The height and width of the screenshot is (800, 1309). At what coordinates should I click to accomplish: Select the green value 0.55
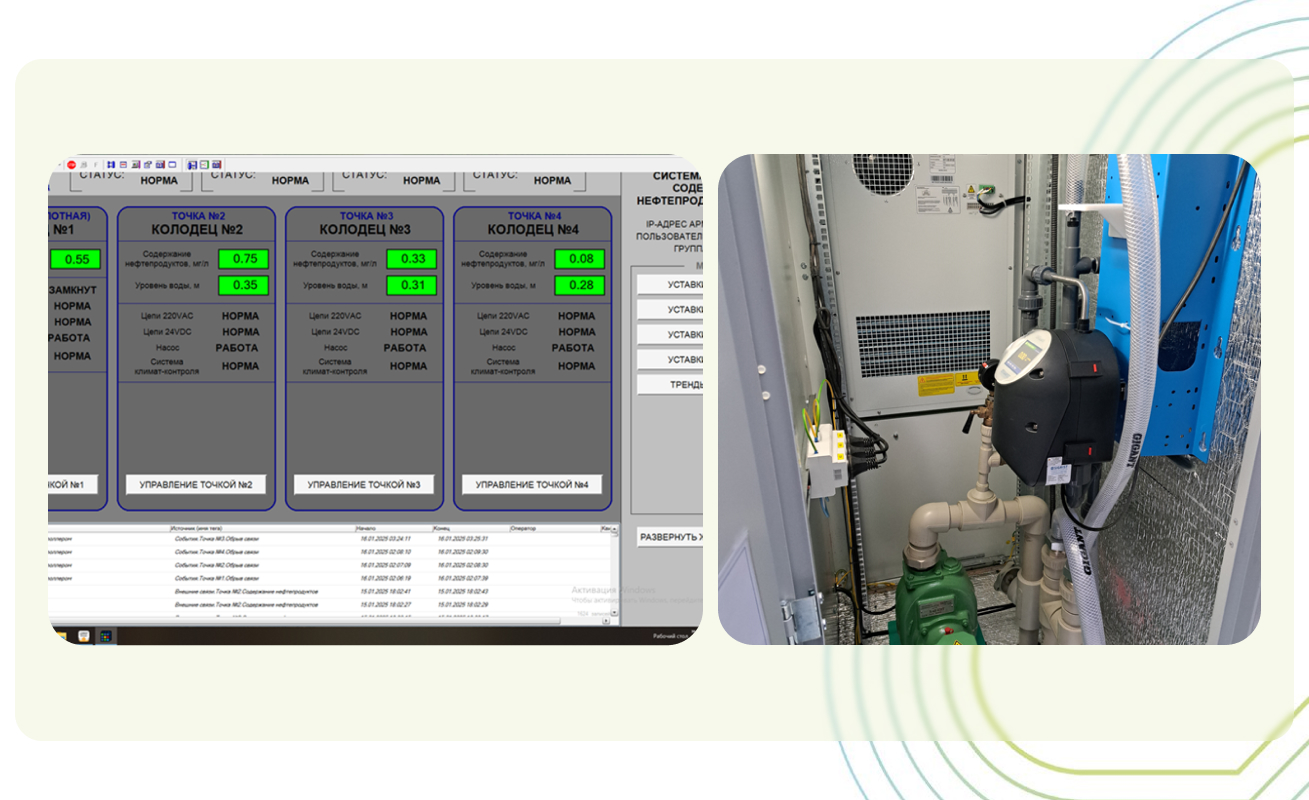(x=76, y=259)
